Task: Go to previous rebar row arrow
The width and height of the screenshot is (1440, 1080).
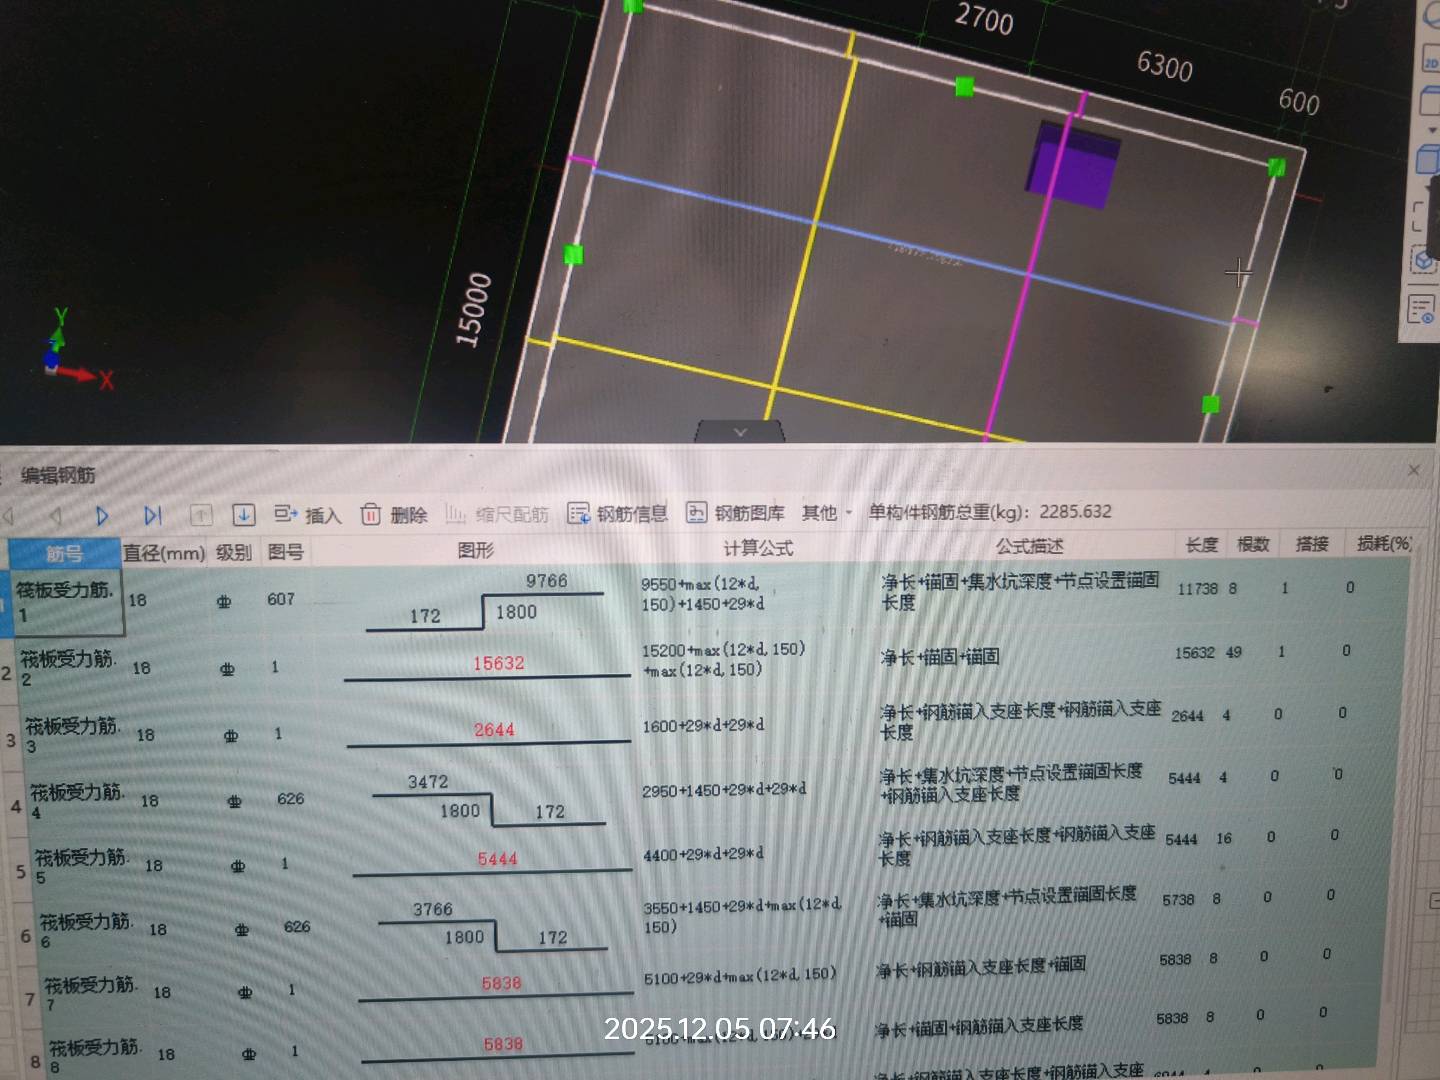Action: click(56, 516)
